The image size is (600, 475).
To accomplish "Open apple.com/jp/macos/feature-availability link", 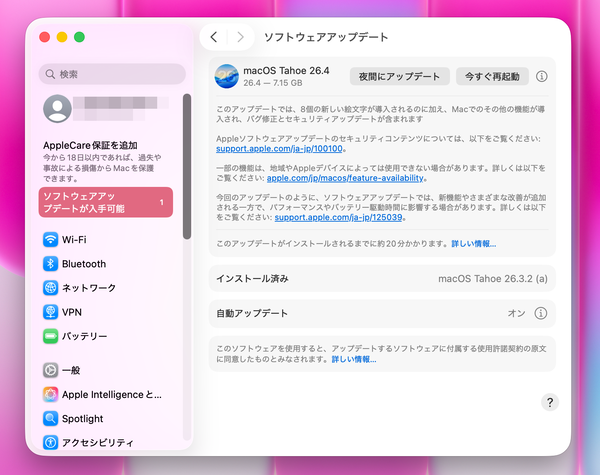I will point(345,178).
